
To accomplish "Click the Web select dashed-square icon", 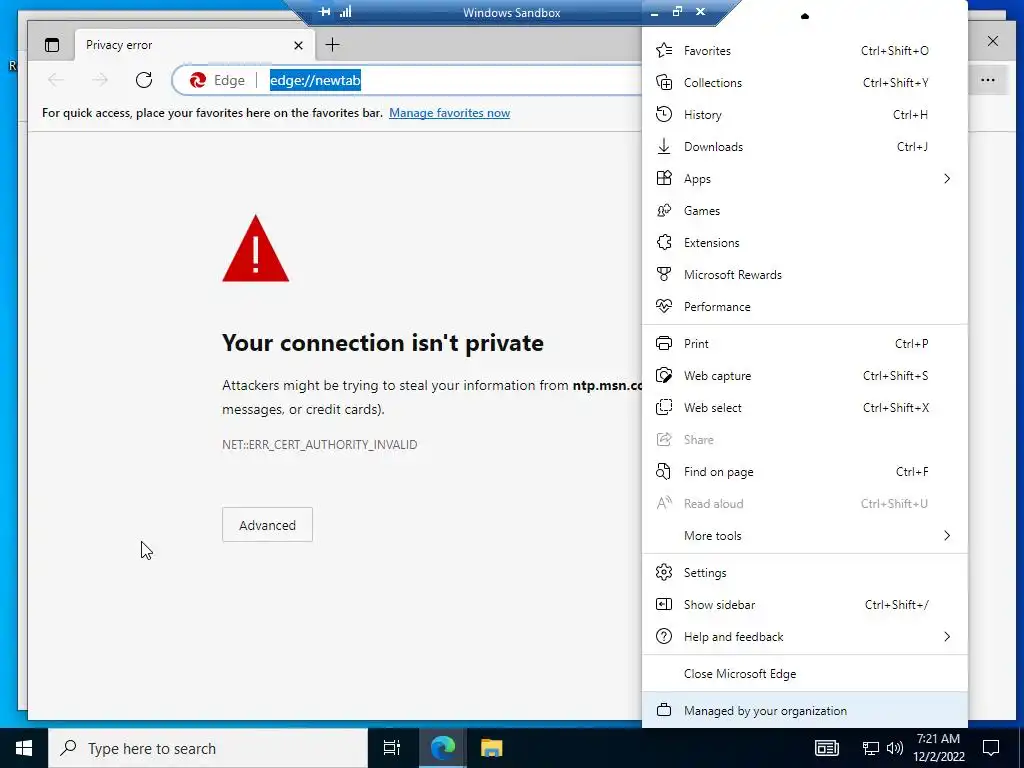I will [x=664, y=408].
